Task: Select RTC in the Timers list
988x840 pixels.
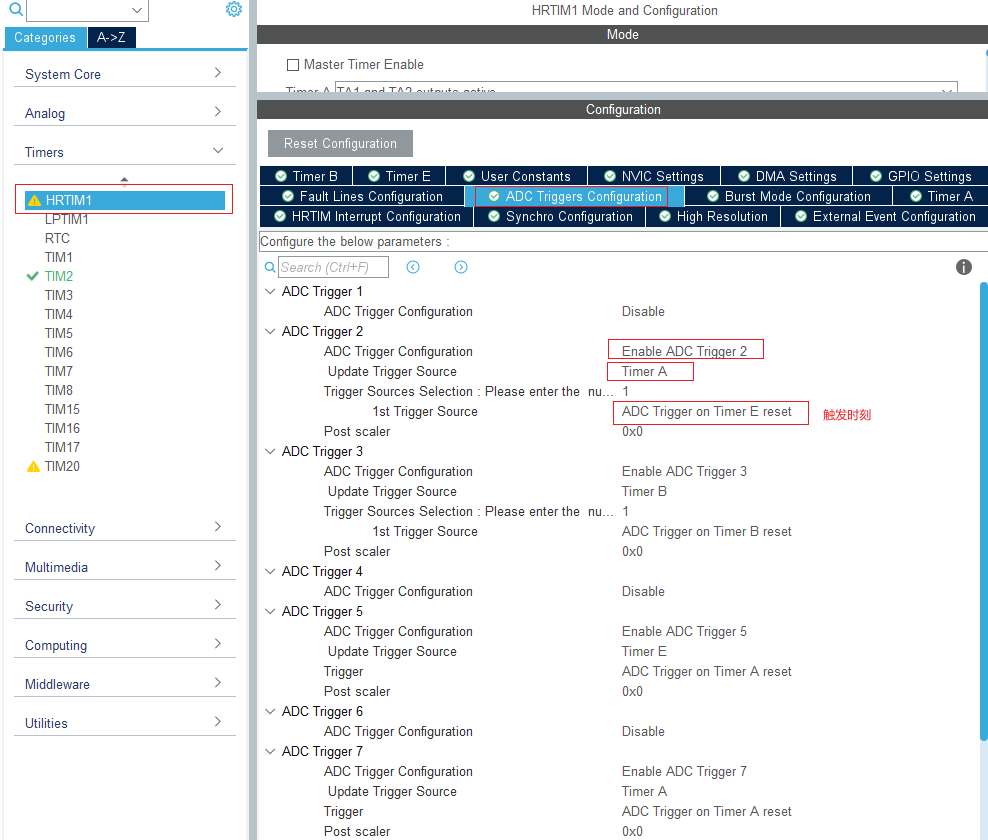Action: pos(57,238)
